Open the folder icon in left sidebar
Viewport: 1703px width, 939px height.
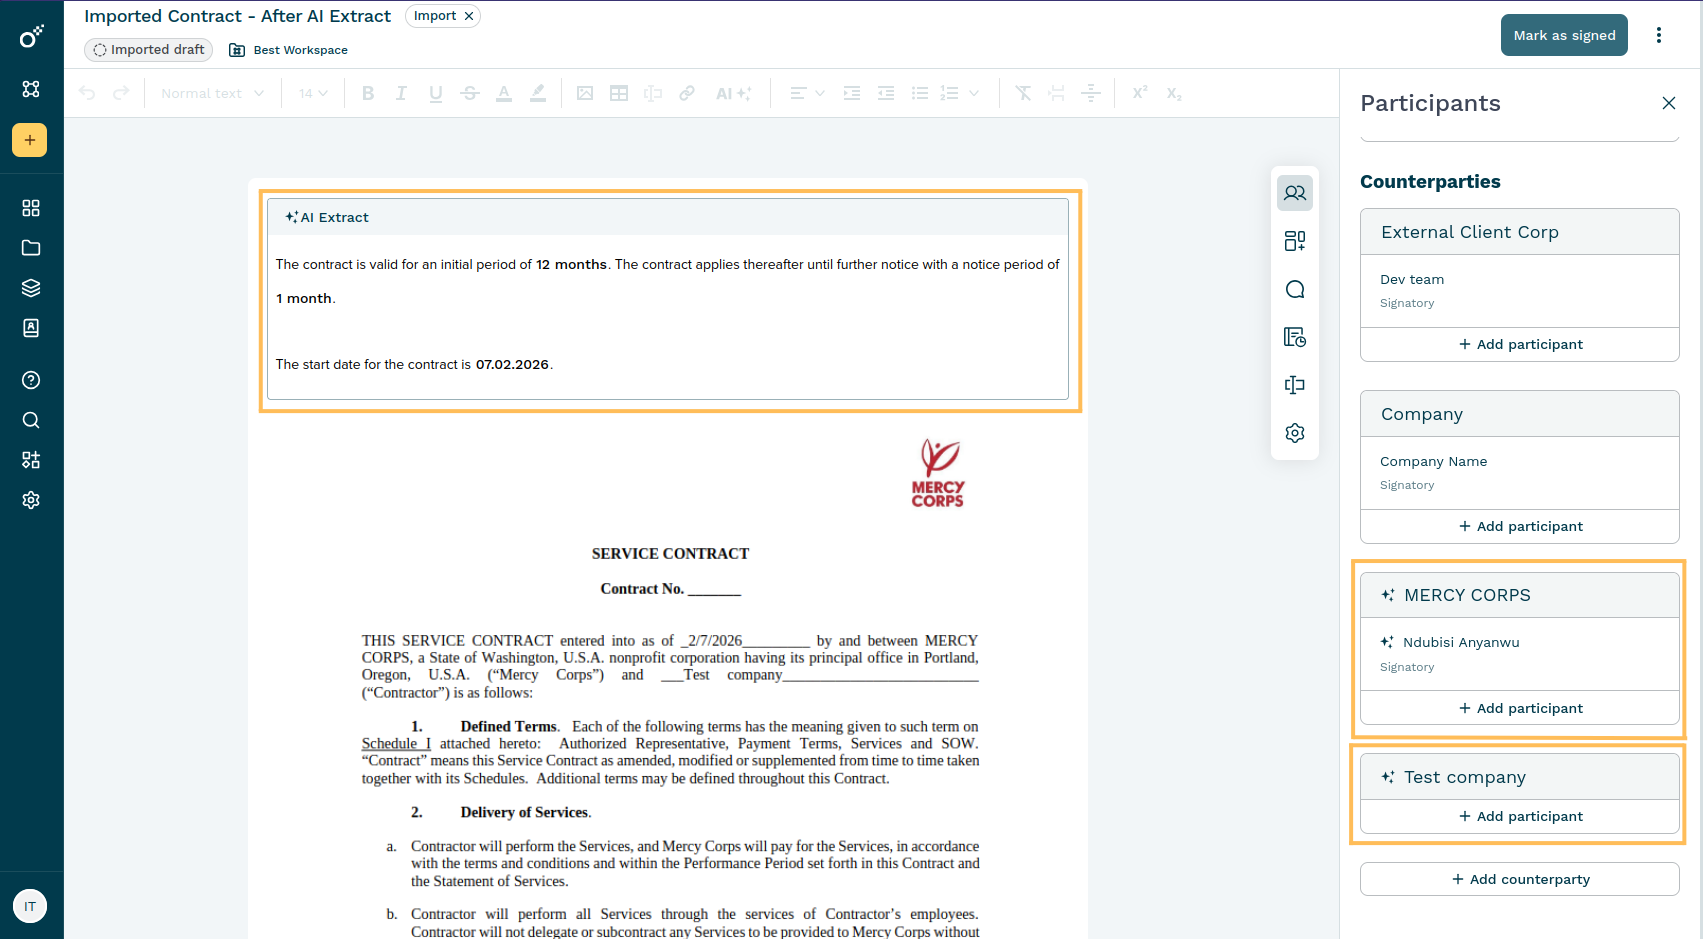[31, 248]
